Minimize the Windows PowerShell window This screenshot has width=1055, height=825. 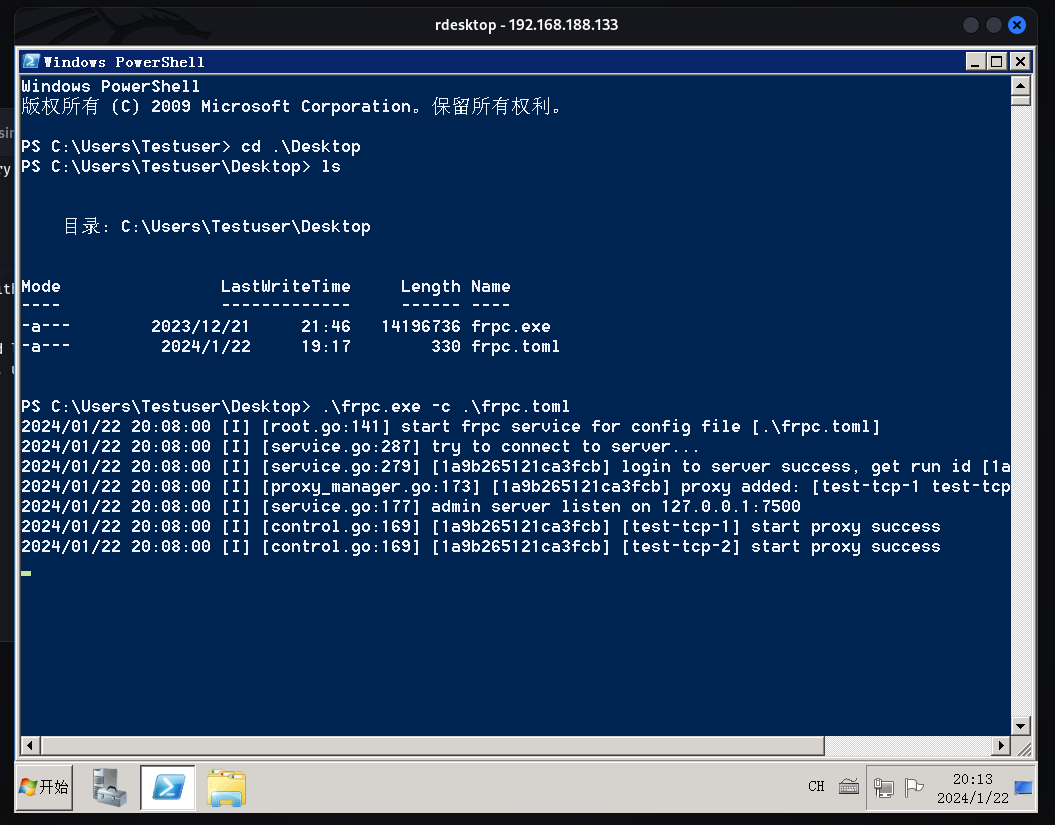click(x=977, y=62)
